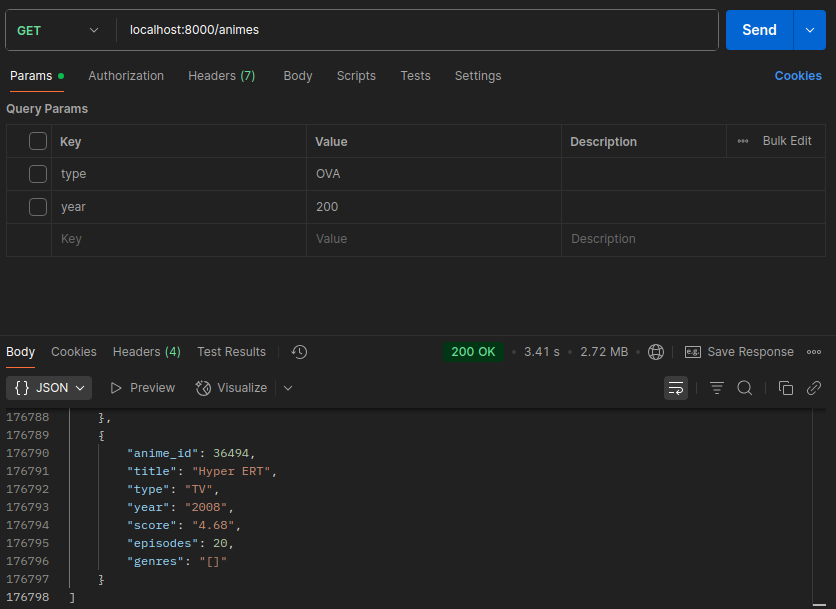836x609 pixels.
Task: Open the Cookies link
Action: click(x=798, y=76)
